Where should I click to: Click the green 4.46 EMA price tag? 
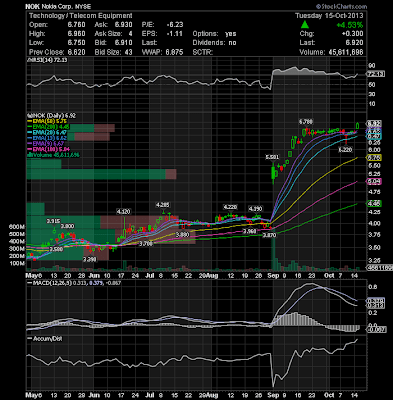coord(374,203)
